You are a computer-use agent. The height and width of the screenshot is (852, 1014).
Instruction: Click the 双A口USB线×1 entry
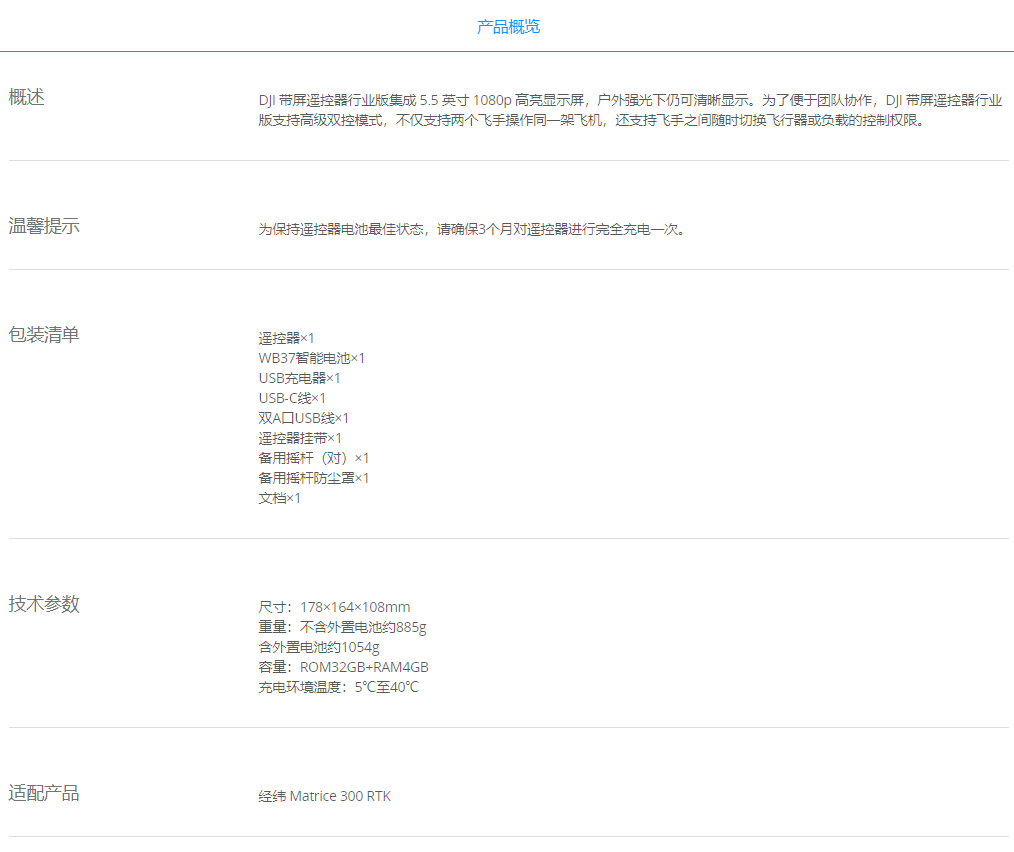tap(303, 418)
